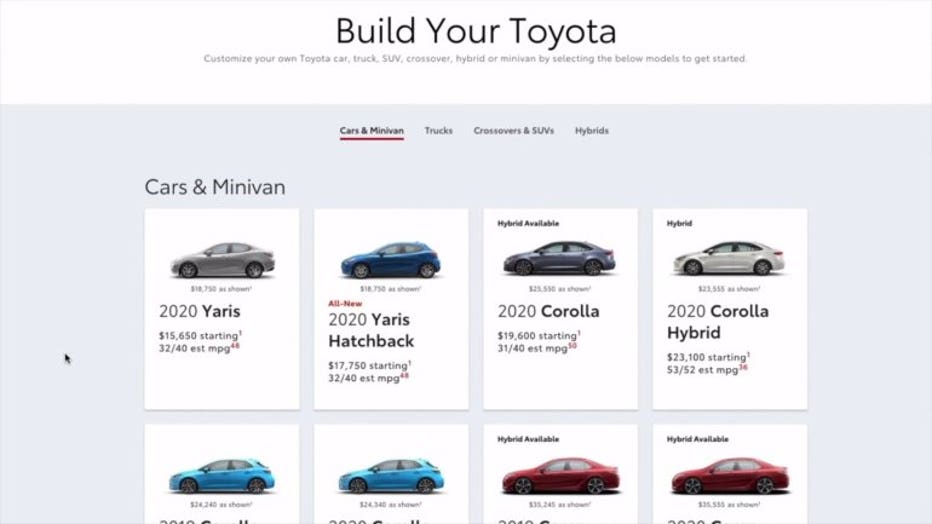This screenshot has height=524, width=932.
Task: Click the gray 2020 Yaris sedan image
Action: 222,260
